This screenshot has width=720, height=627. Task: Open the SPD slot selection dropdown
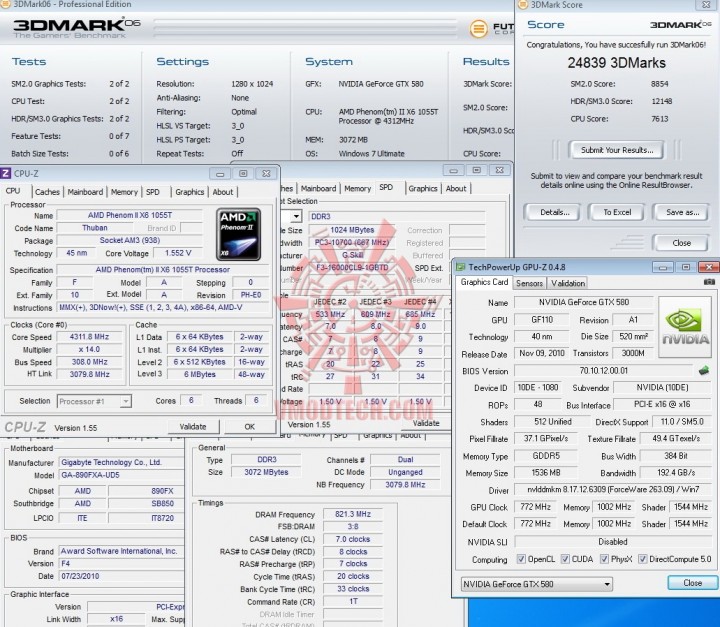pyautogui.click(x=296, y=216)
